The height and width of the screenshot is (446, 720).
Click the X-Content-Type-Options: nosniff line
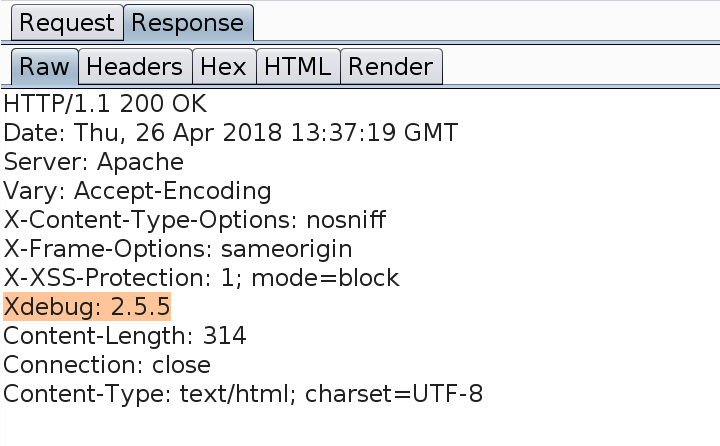tap(195, 219)
